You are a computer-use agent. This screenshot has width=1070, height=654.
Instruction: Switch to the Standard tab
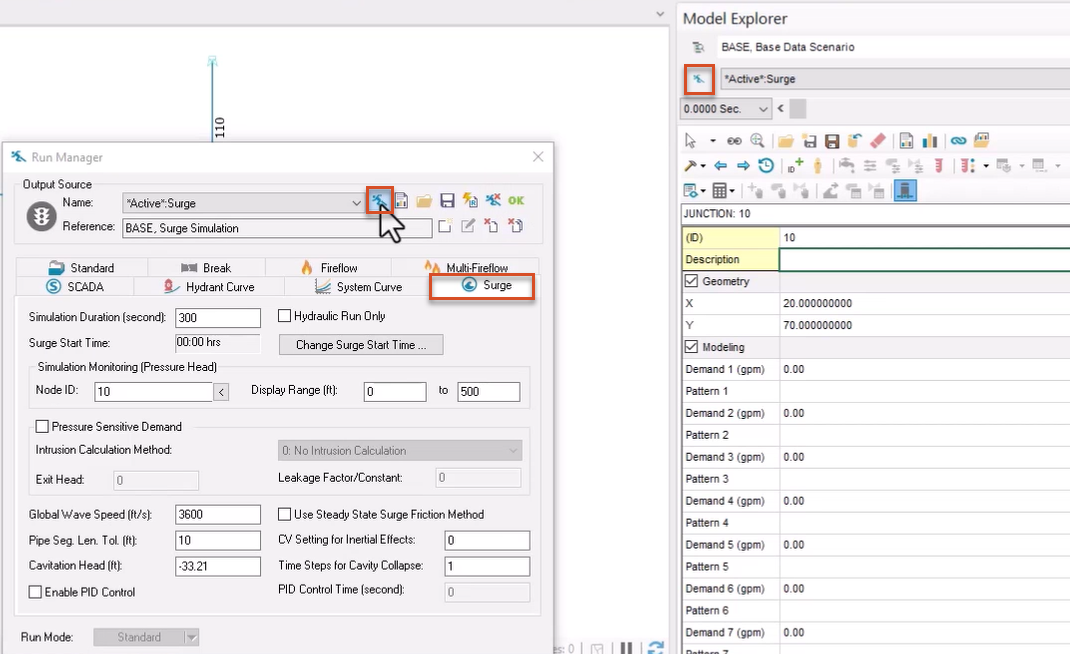[81, 268]
